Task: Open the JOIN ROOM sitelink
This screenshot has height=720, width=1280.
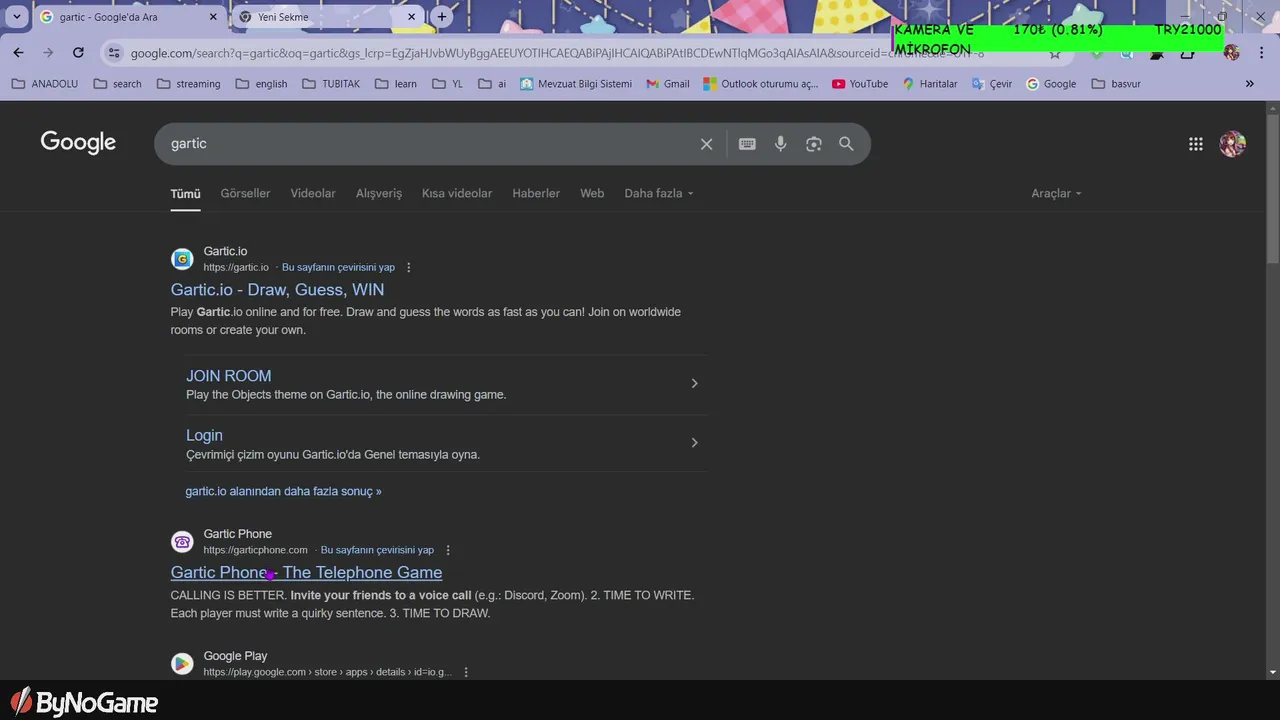Action: click(228, 376)
